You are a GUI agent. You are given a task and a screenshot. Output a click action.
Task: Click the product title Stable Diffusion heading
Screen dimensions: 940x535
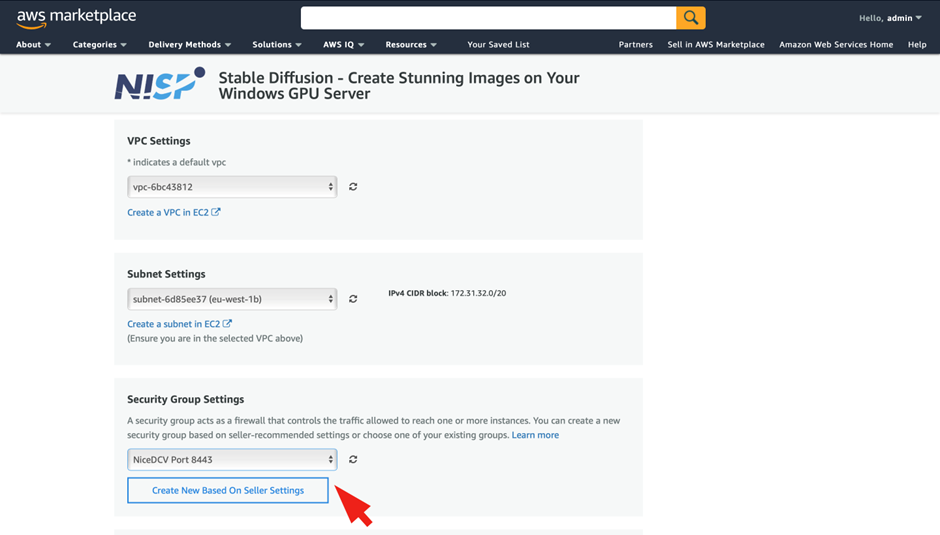(x=399, y=86)
